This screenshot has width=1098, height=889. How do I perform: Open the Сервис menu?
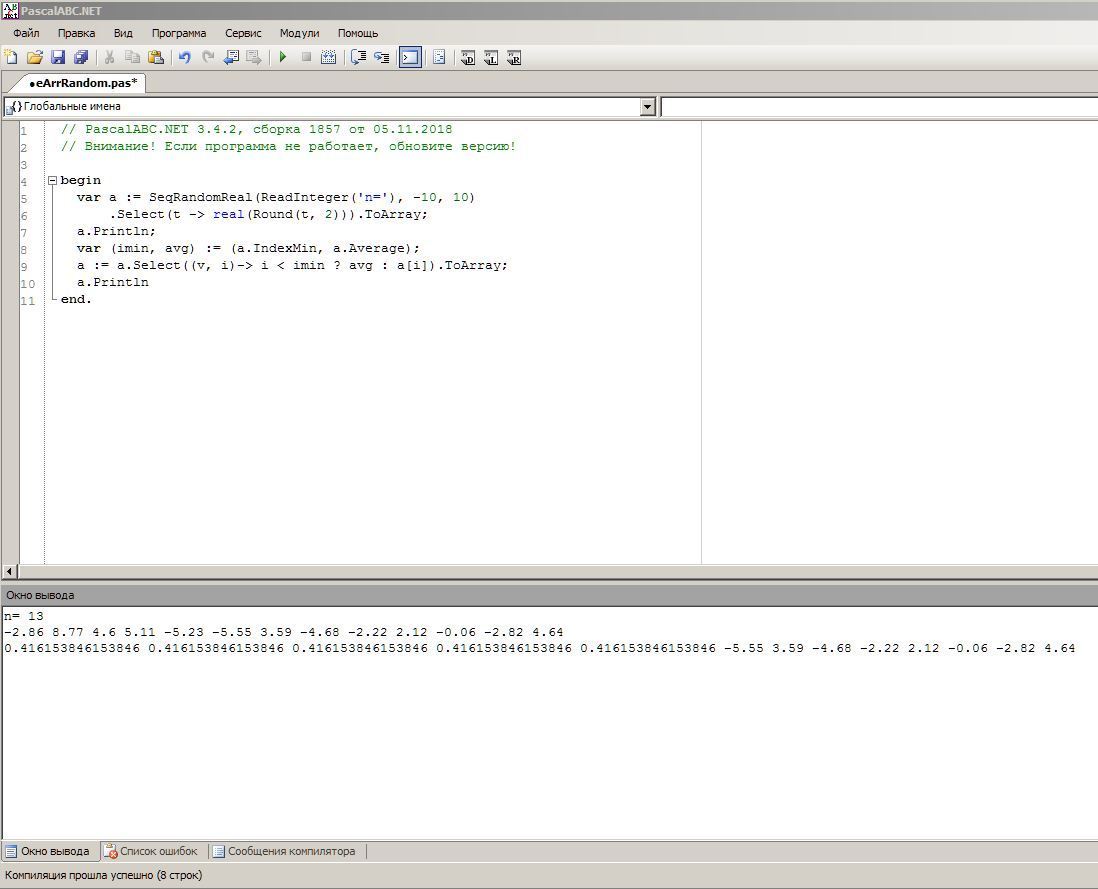coord(243,33)
